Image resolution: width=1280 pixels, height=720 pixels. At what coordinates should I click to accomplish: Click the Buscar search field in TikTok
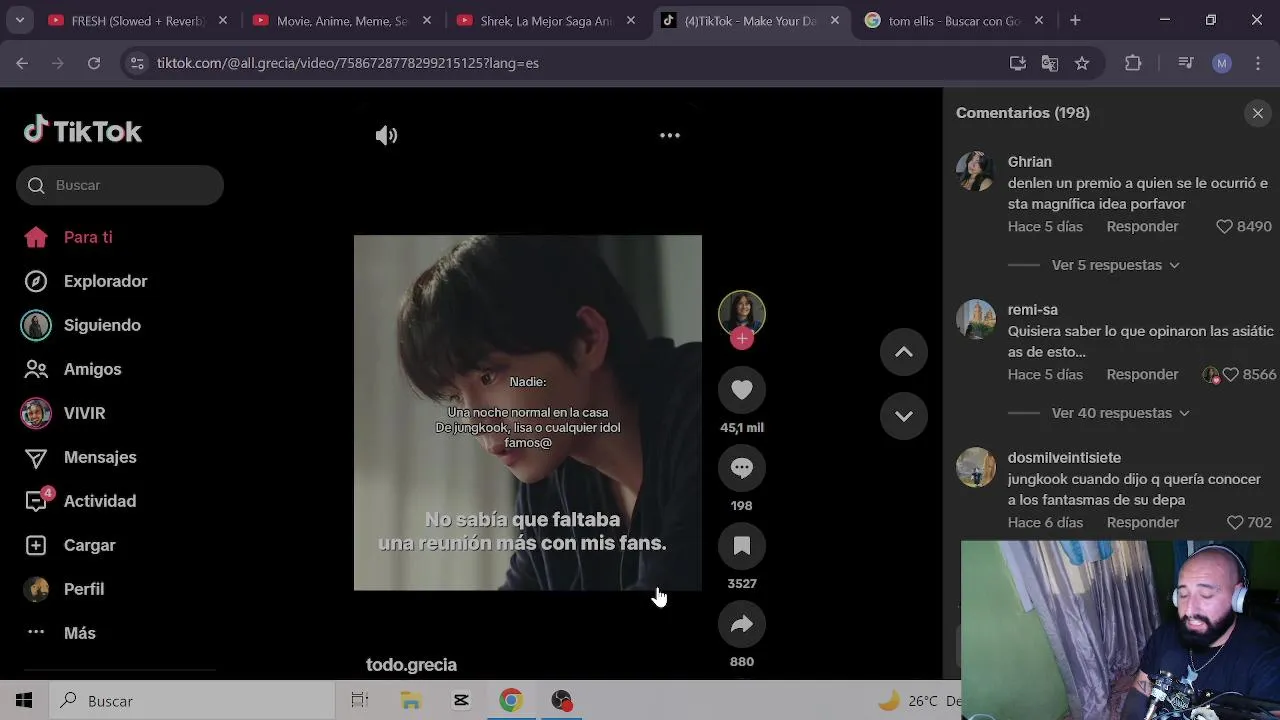(x=120, y=185)
